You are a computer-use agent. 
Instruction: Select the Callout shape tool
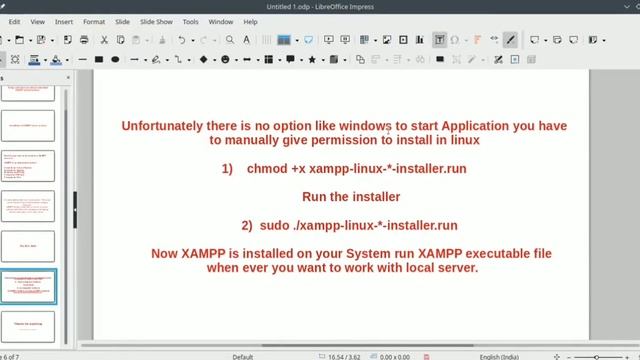point(290,60)
